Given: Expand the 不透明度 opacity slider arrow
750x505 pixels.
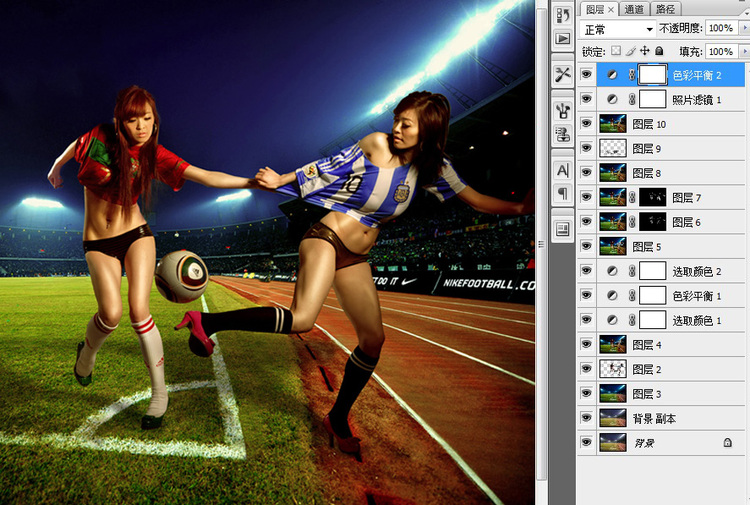Looking at the screenshot, I should click(x=744, y=28).
